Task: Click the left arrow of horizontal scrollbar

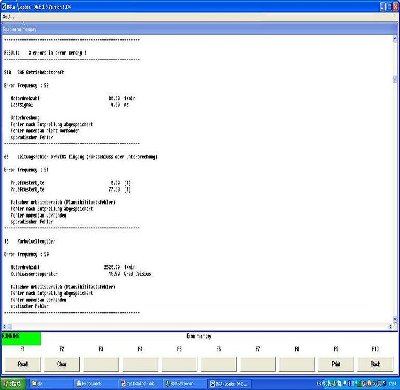Action: coord(5,326)
